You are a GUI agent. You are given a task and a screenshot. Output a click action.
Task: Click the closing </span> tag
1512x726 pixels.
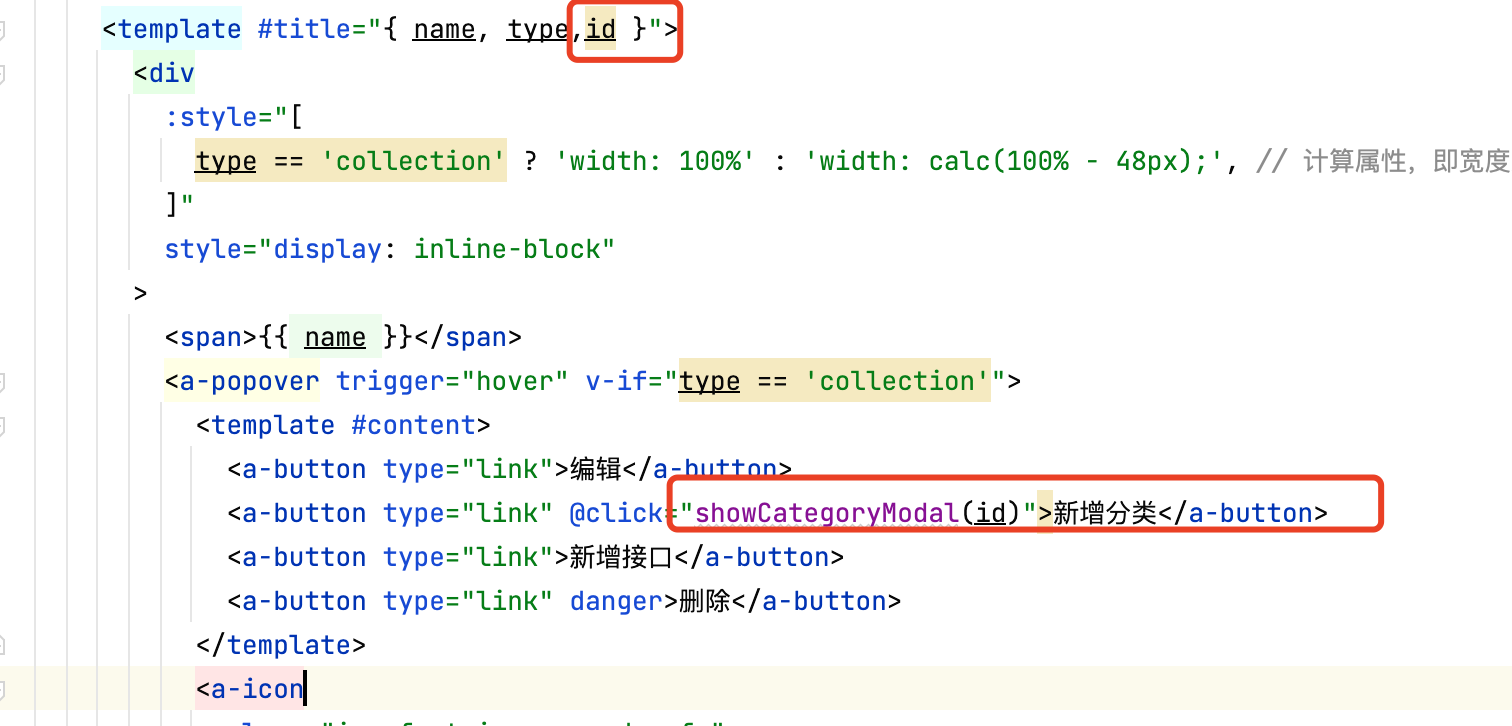pos(468,338)
